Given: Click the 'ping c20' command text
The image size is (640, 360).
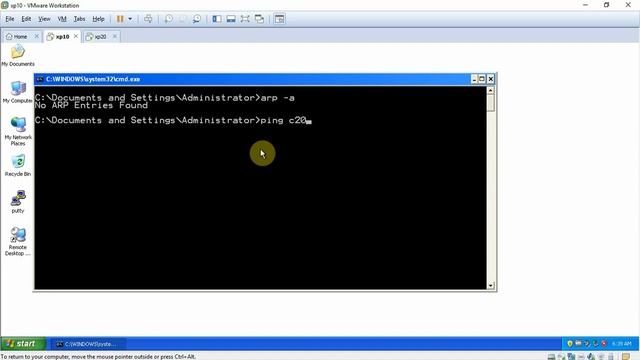Looking at the screenshot, I should pyautogui.click(x=283, y=120).
